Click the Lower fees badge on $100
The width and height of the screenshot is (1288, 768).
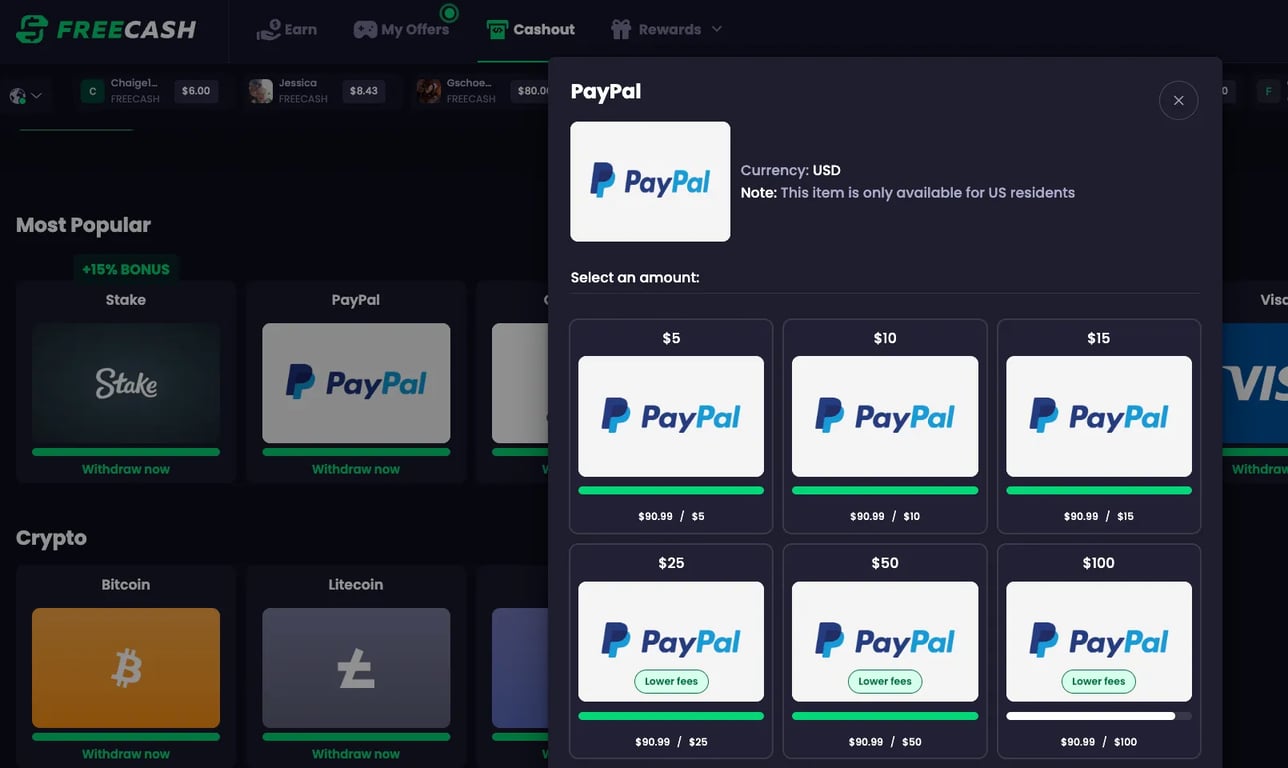click(x=1099, y=681)
